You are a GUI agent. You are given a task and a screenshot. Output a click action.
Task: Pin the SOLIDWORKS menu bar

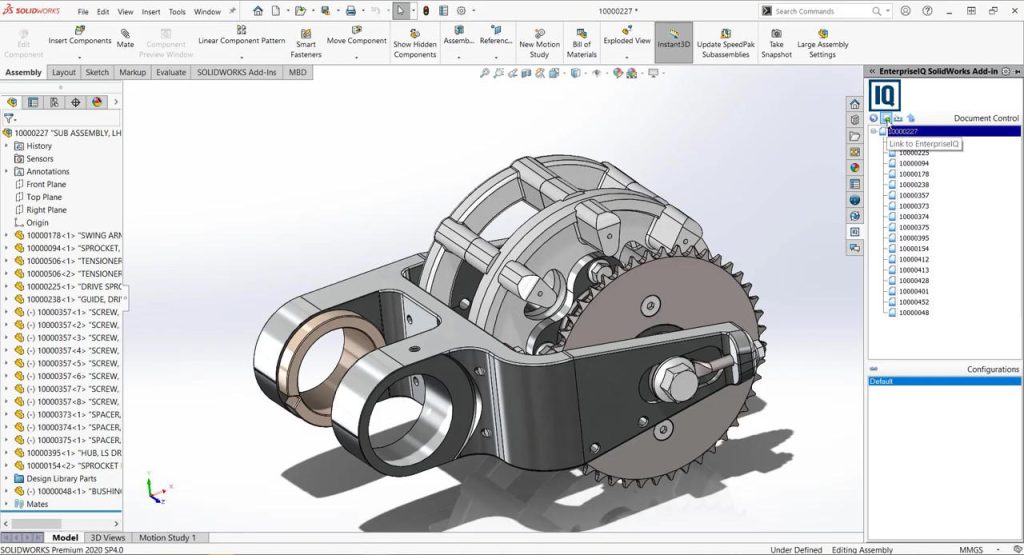pyautogui.click(x=234, y=12)
